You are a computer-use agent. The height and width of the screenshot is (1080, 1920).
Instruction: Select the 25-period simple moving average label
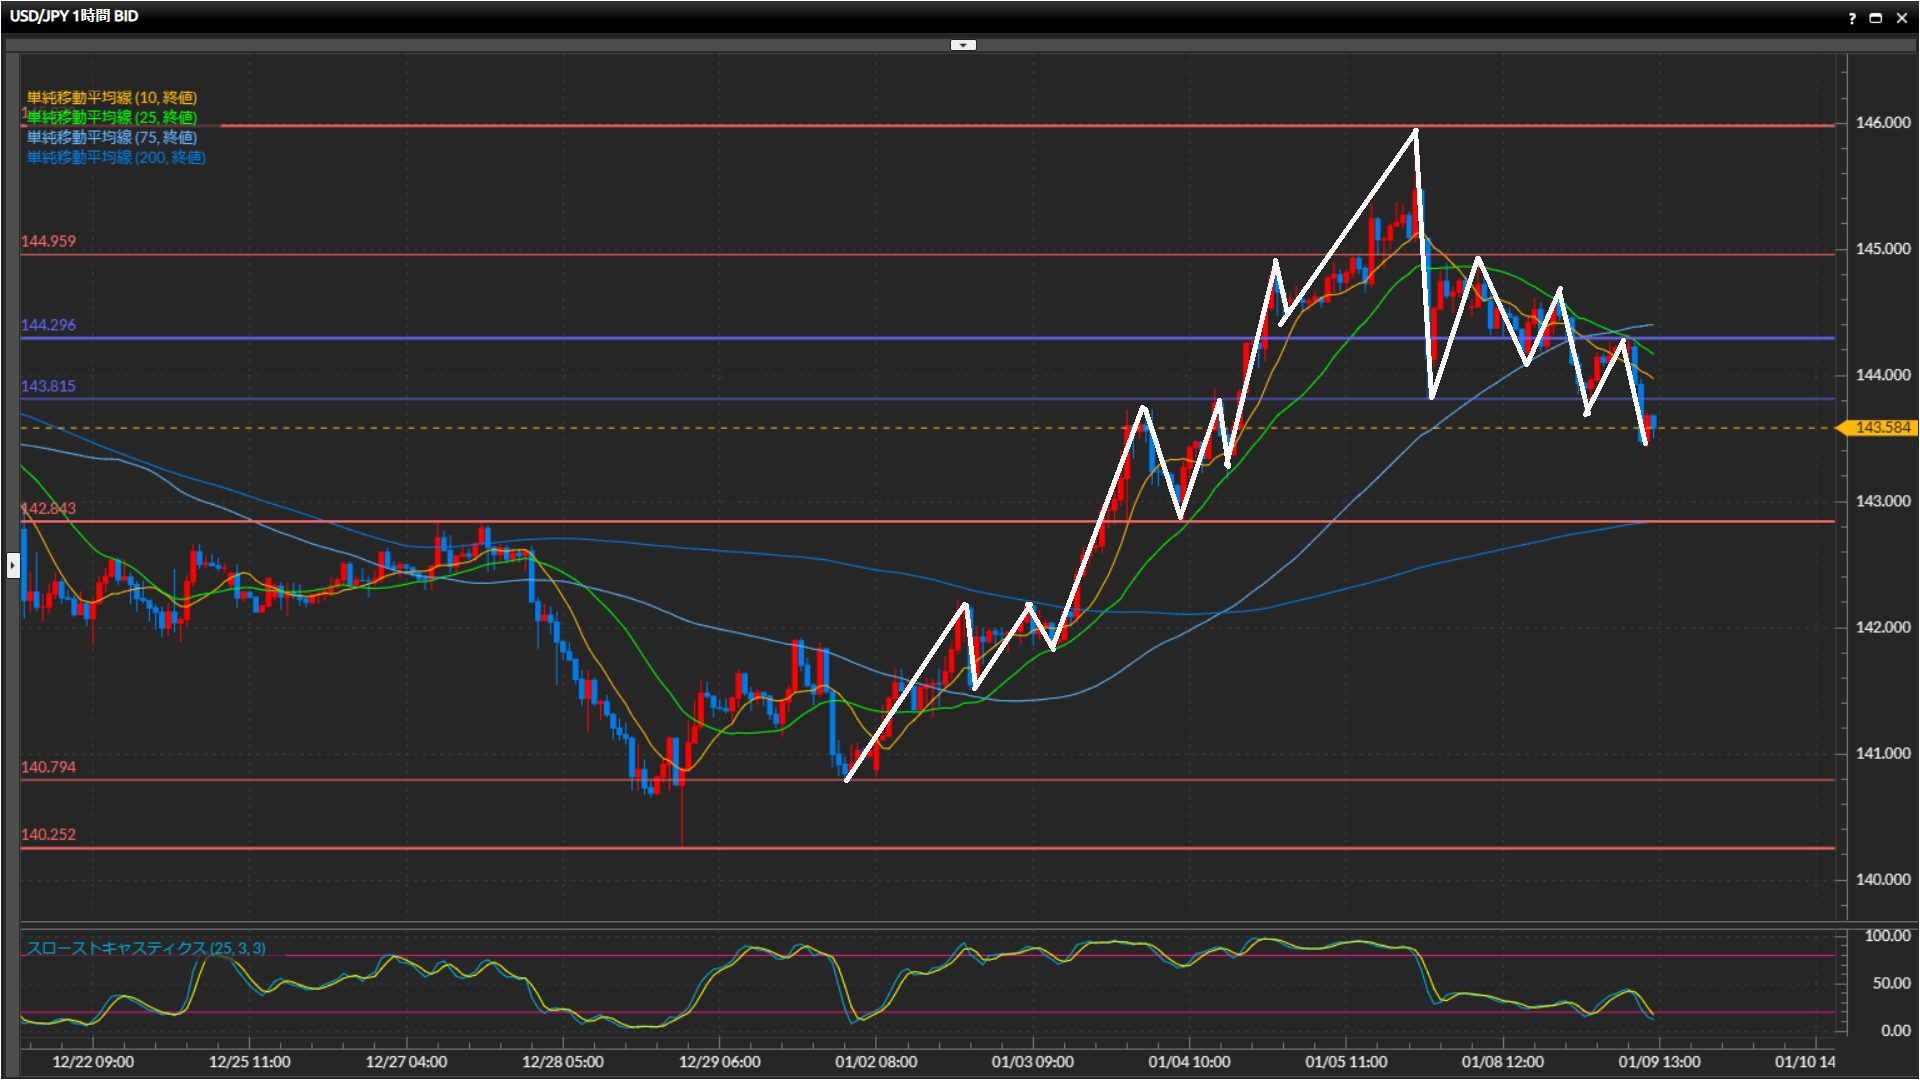pyautogui.click(x=111, y=117)
